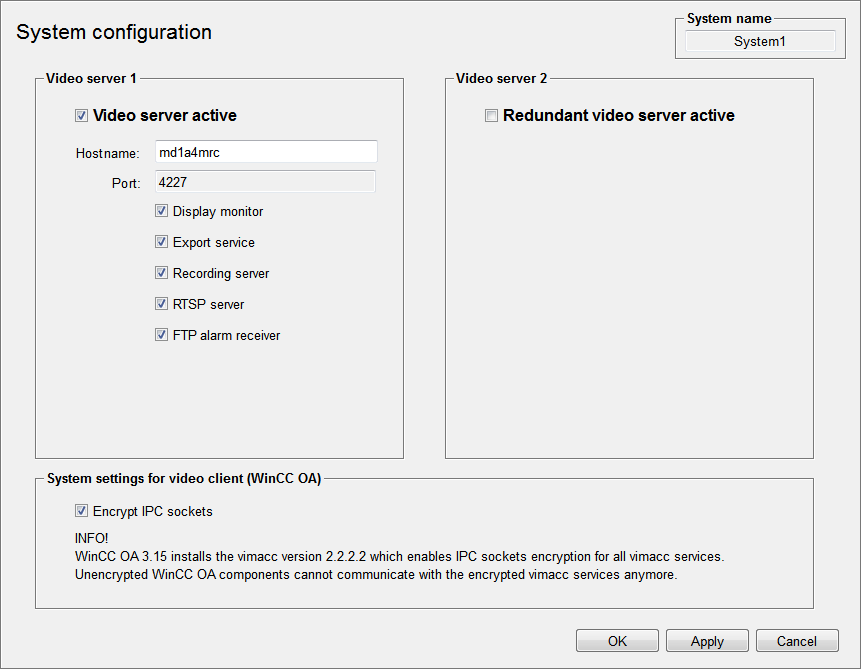The height and width of the screenshot is (669, 861).
Task: Enable Redundant video server active
Action: click(491, 116)
